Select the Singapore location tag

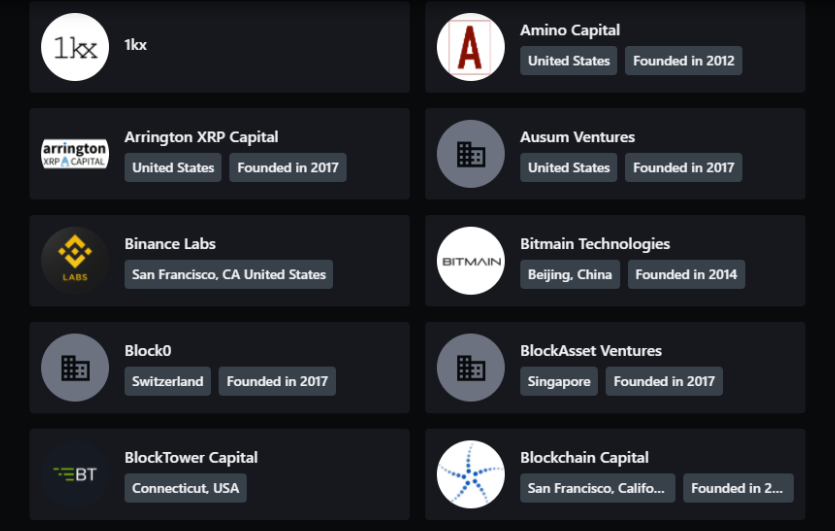click(559, 381)
